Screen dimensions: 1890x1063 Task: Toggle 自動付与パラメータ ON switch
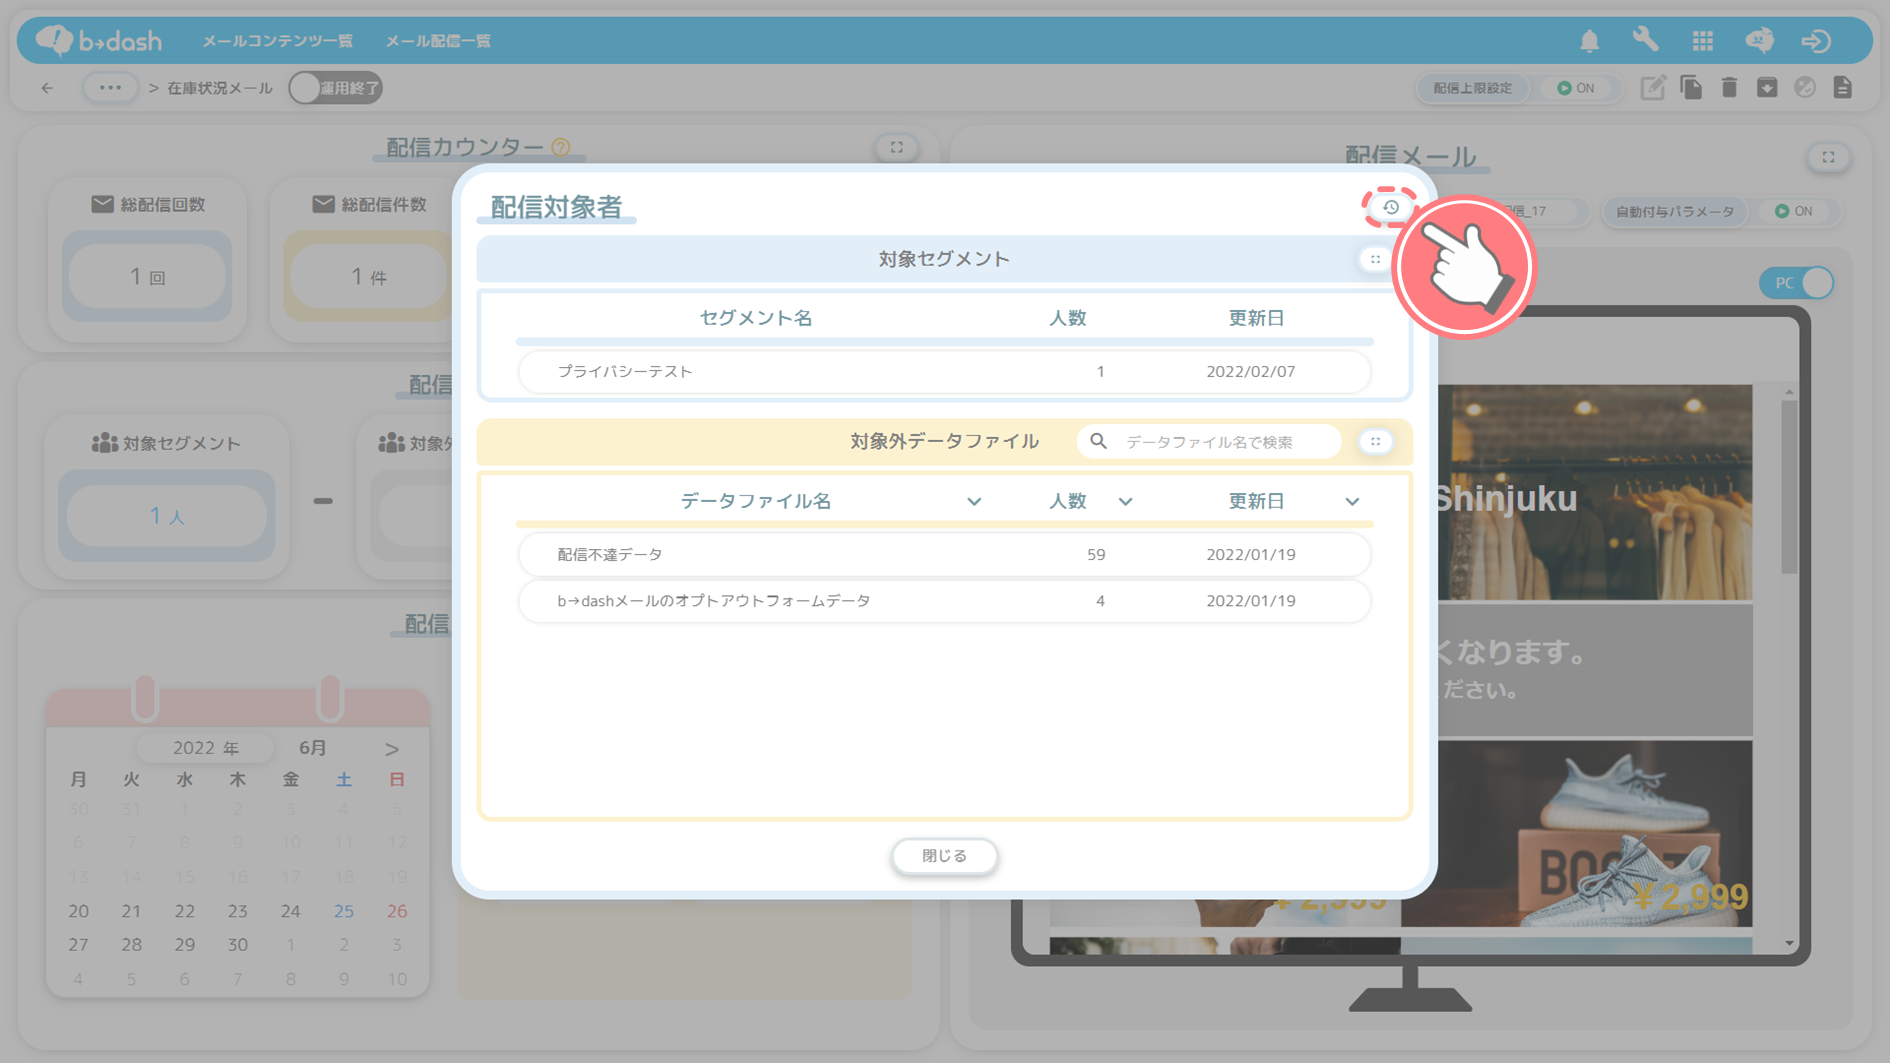[1794, 211]
